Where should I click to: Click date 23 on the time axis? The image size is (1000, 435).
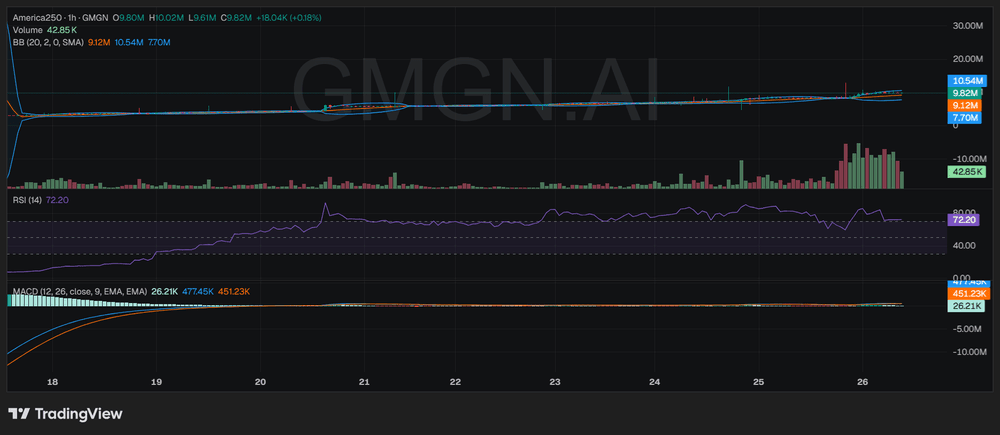point(555,382)
